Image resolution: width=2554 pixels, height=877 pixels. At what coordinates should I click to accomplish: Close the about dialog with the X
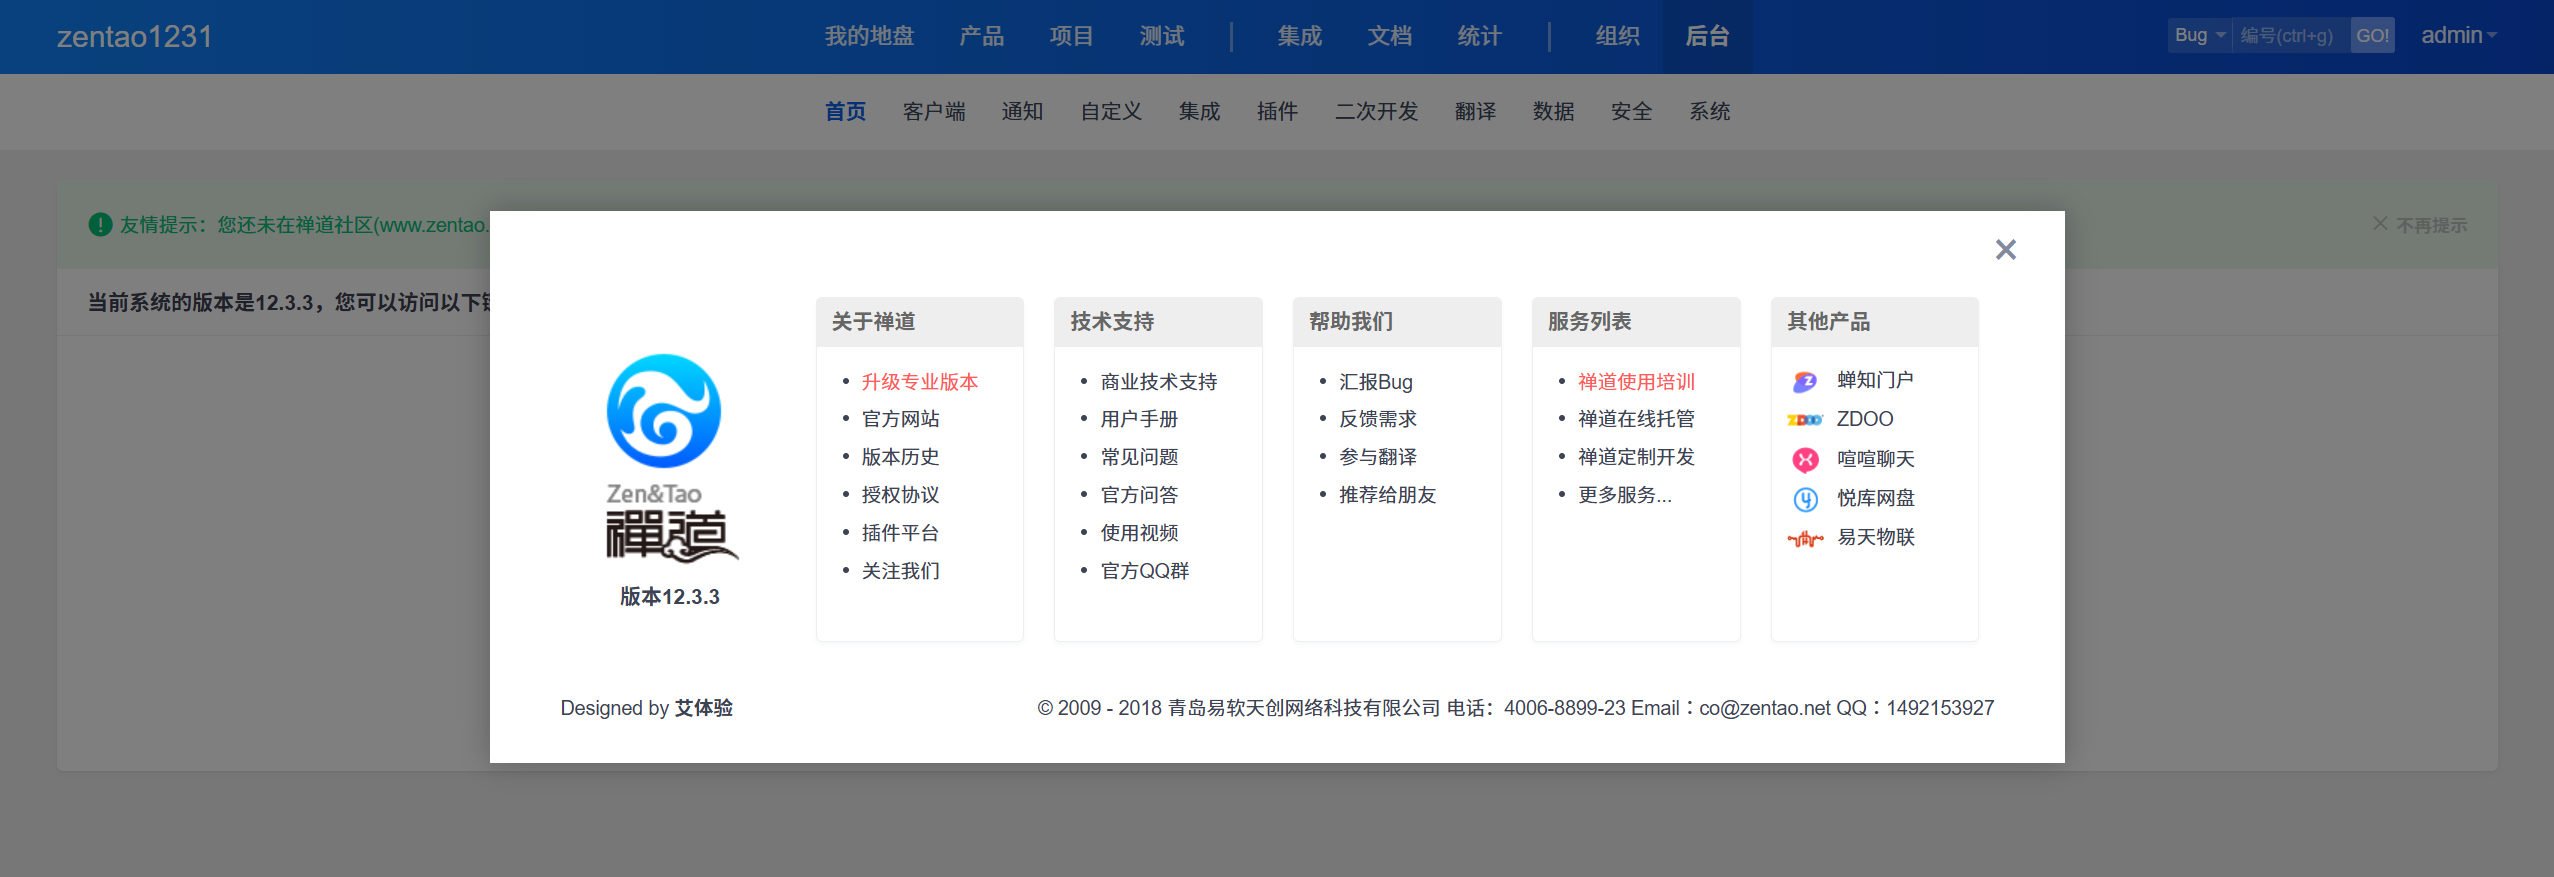(2005, 249)
